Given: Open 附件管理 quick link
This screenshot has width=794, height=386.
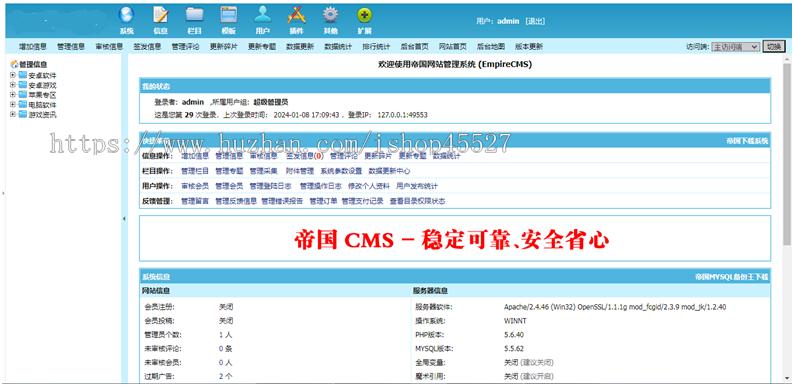Looking at the screenshot, I should [x=300, y=171].
